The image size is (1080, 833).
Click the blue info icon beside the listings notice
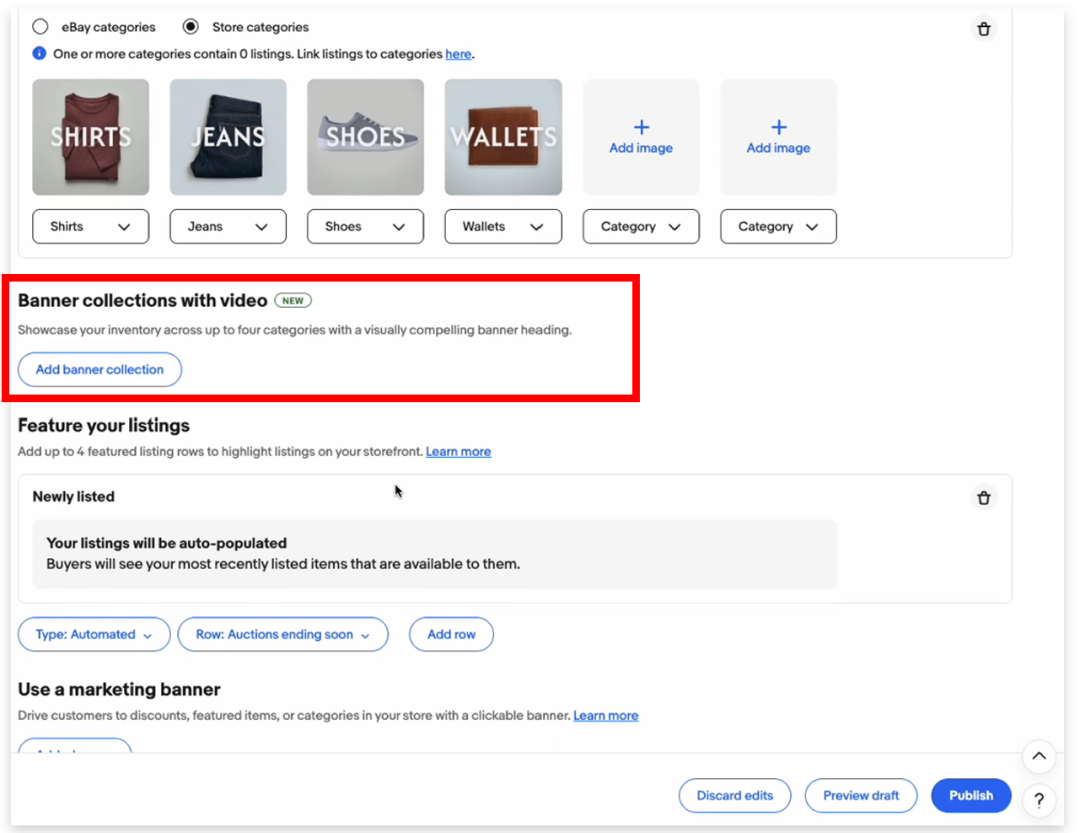click(39, 54)
